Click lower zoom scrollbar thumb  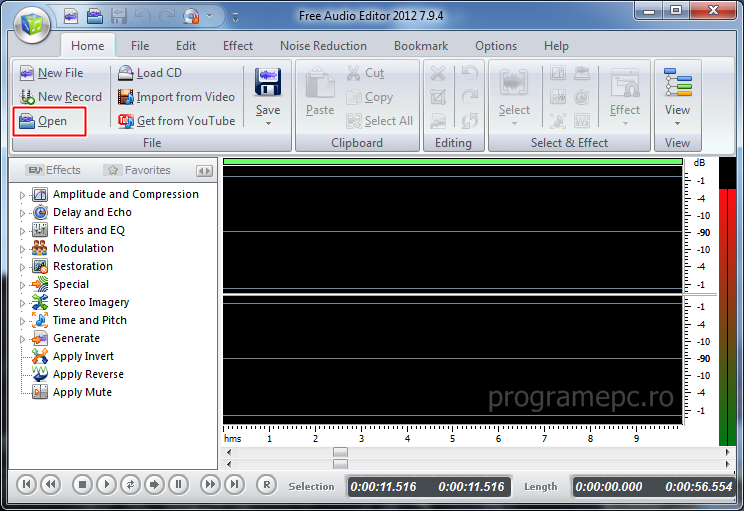click(x=340, y=464)
